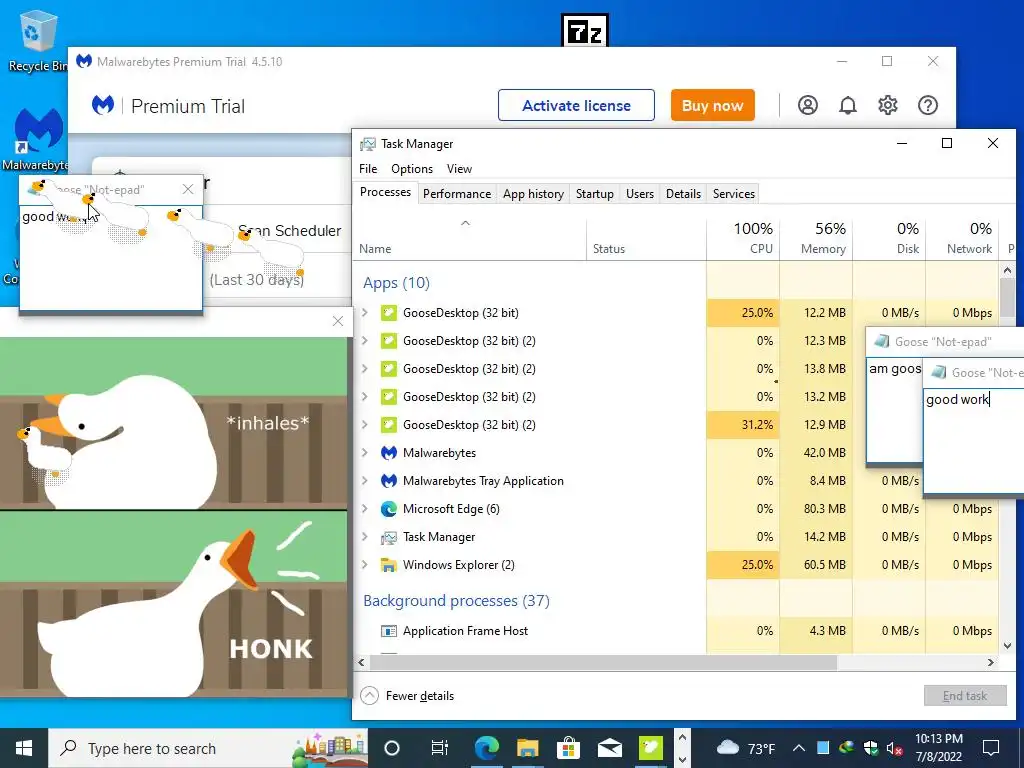This screenshot has width=1024, height=768.
Task: Collapse details with Fewer details arrow
Action: click(370, 696)
